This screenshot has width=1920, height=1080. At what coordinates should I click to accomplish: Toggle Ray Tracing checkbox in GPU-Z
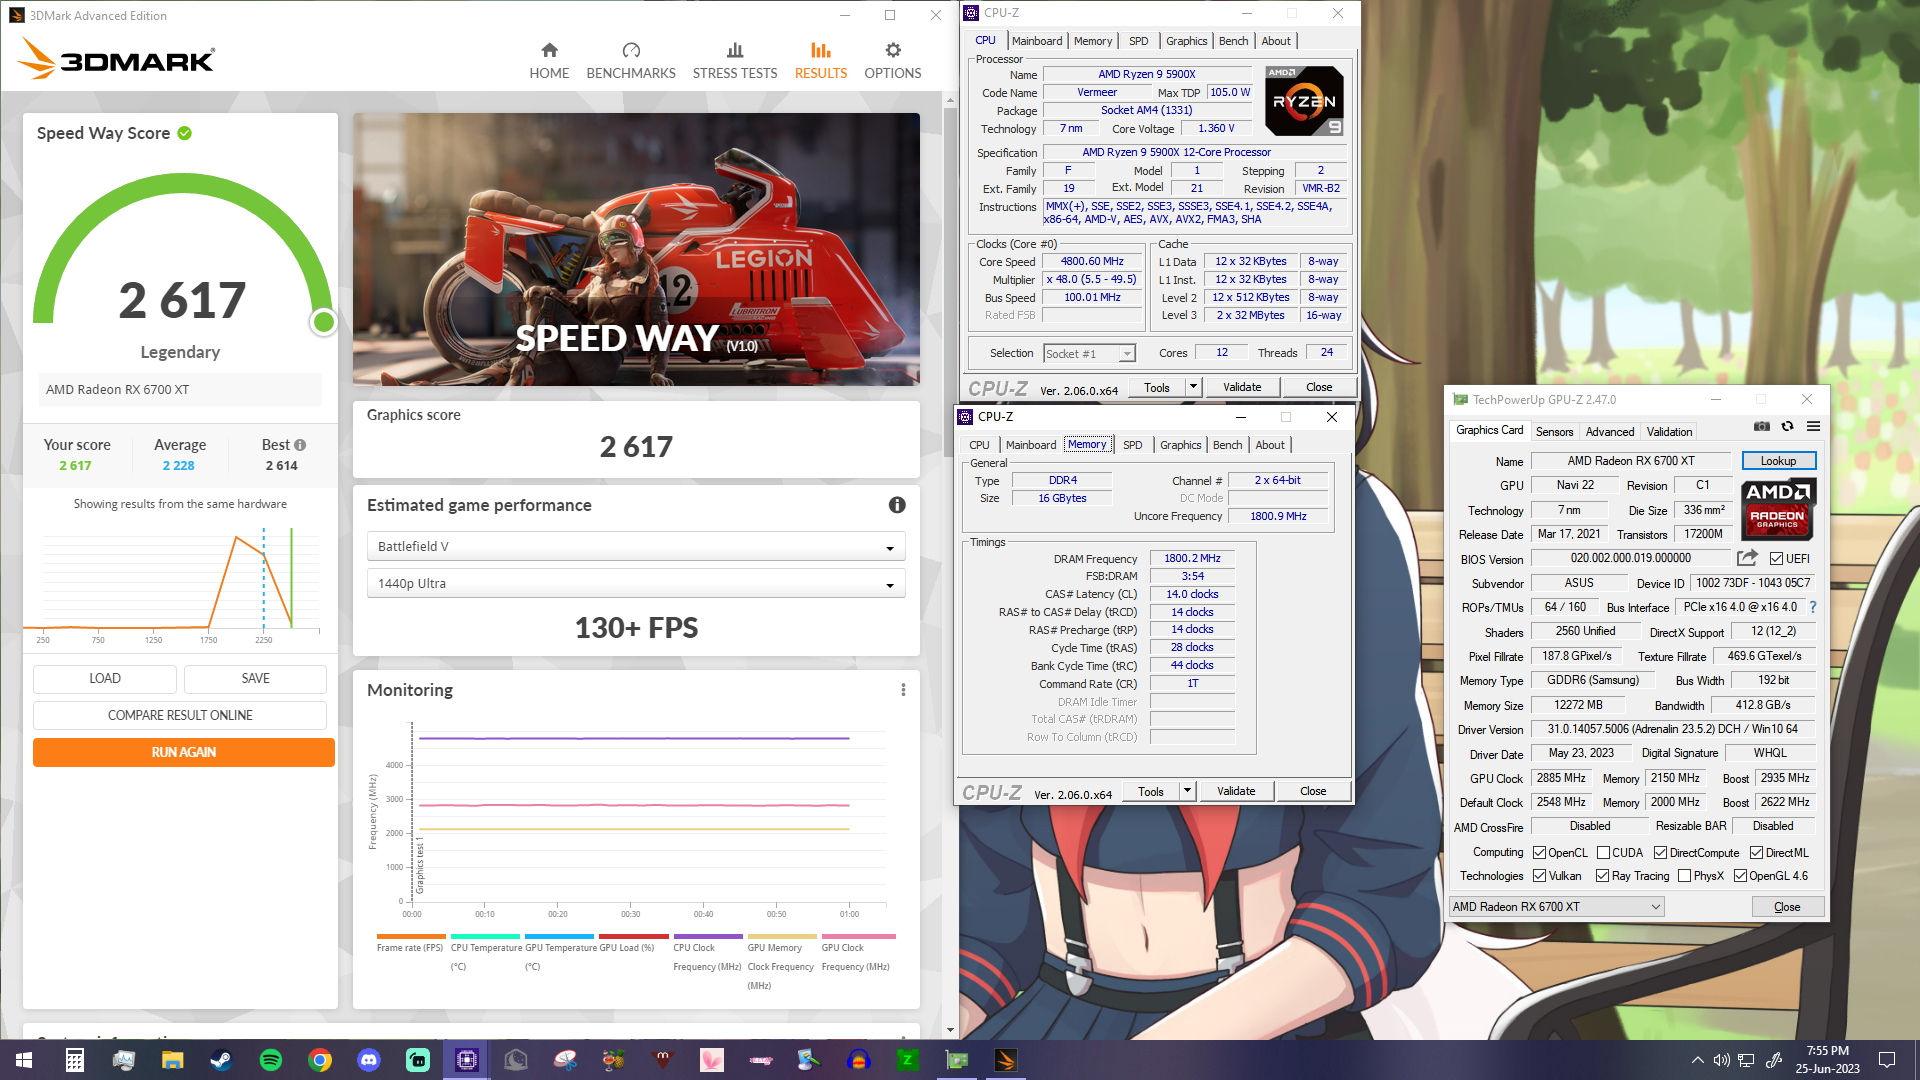click(x=1602, y=876)
